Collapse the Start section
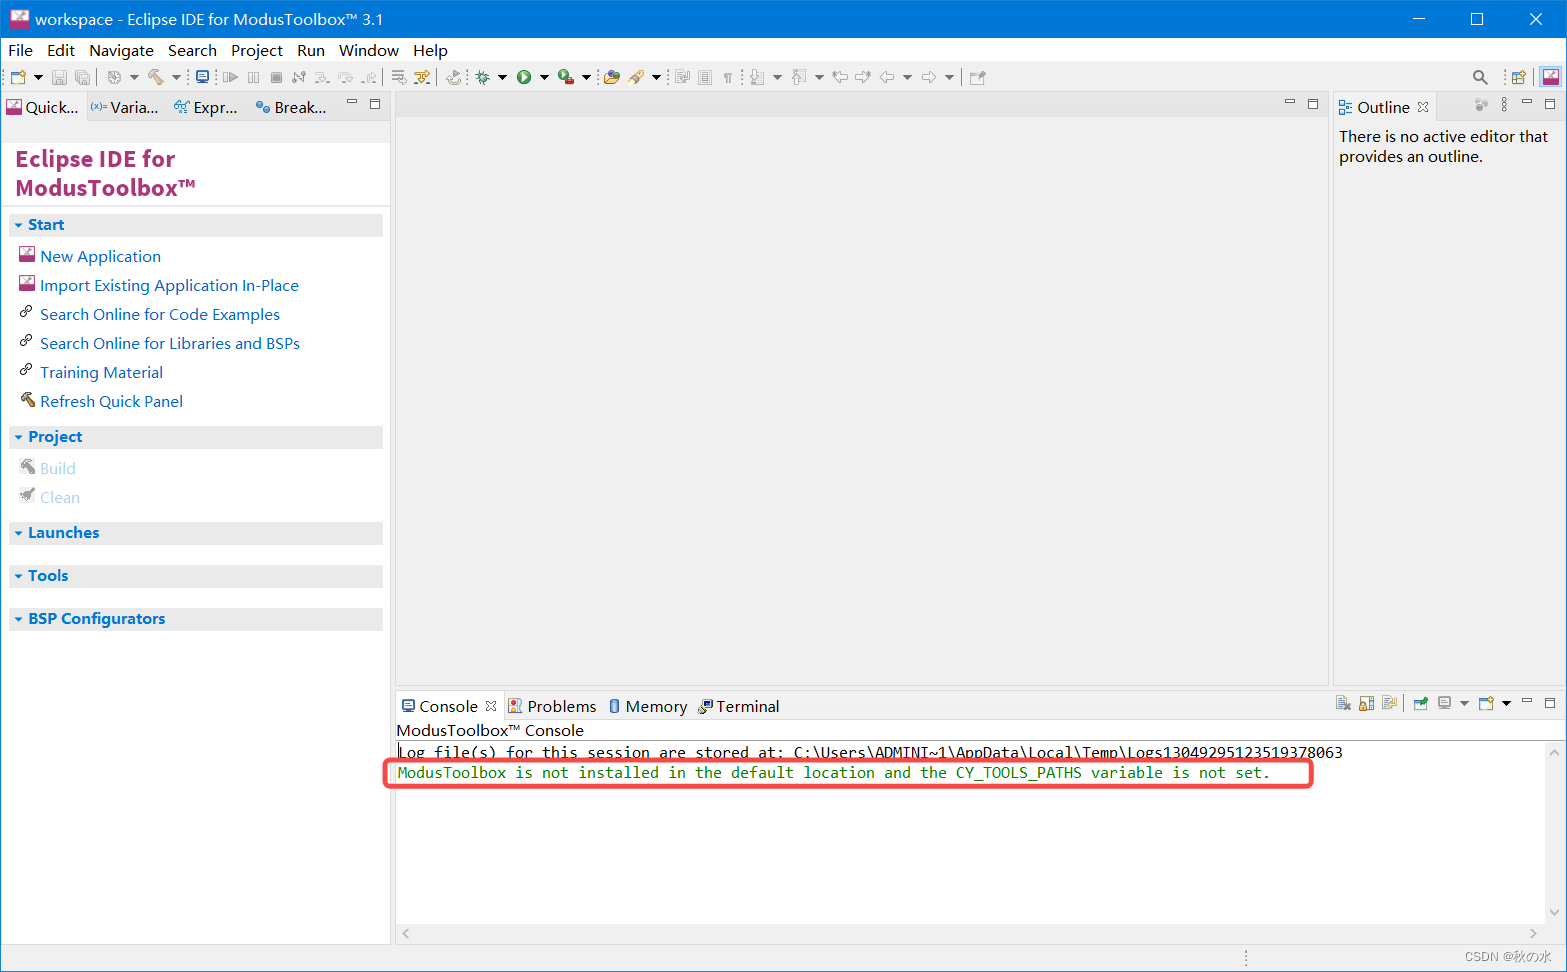1567x972 pixels. pyautogui.click(x=18, y=225)
